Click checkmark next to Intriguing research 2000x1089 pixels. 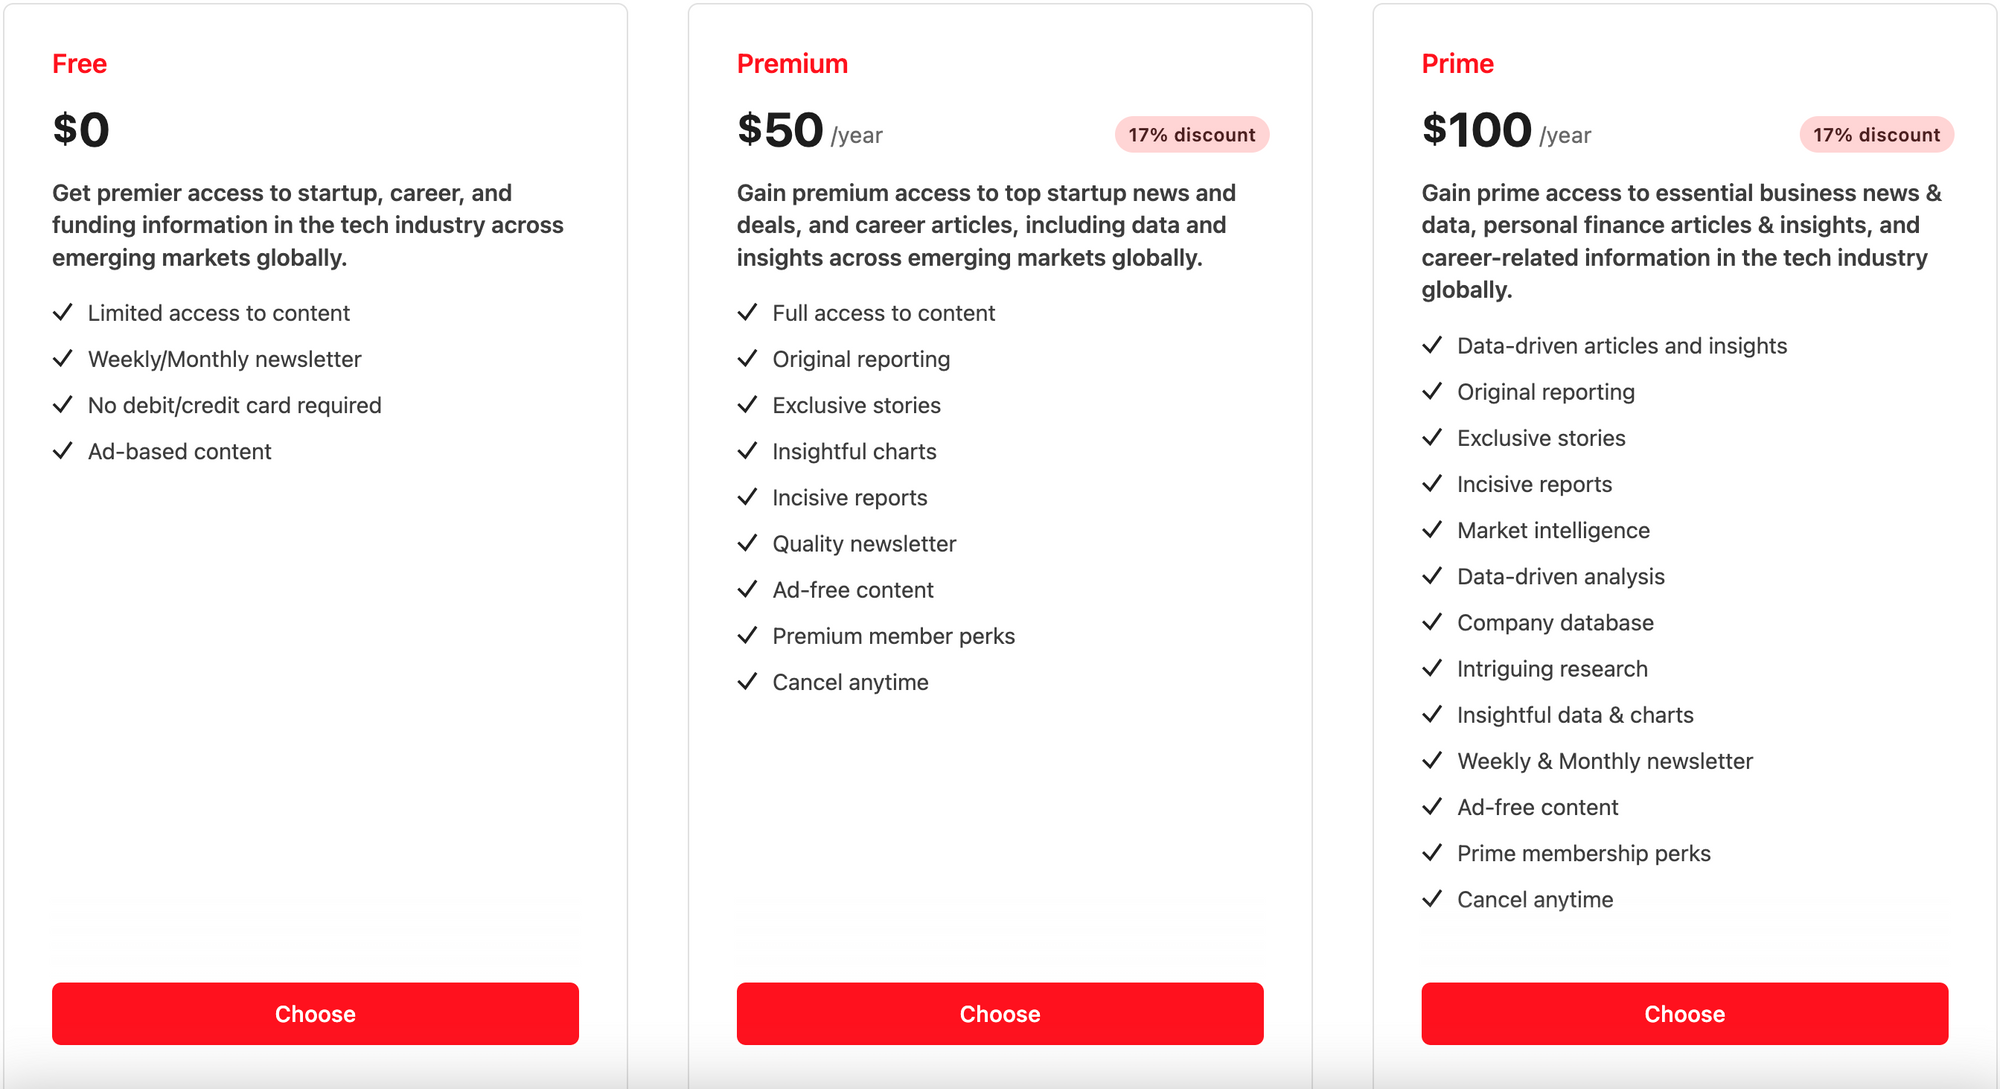tap(1432, 668)
